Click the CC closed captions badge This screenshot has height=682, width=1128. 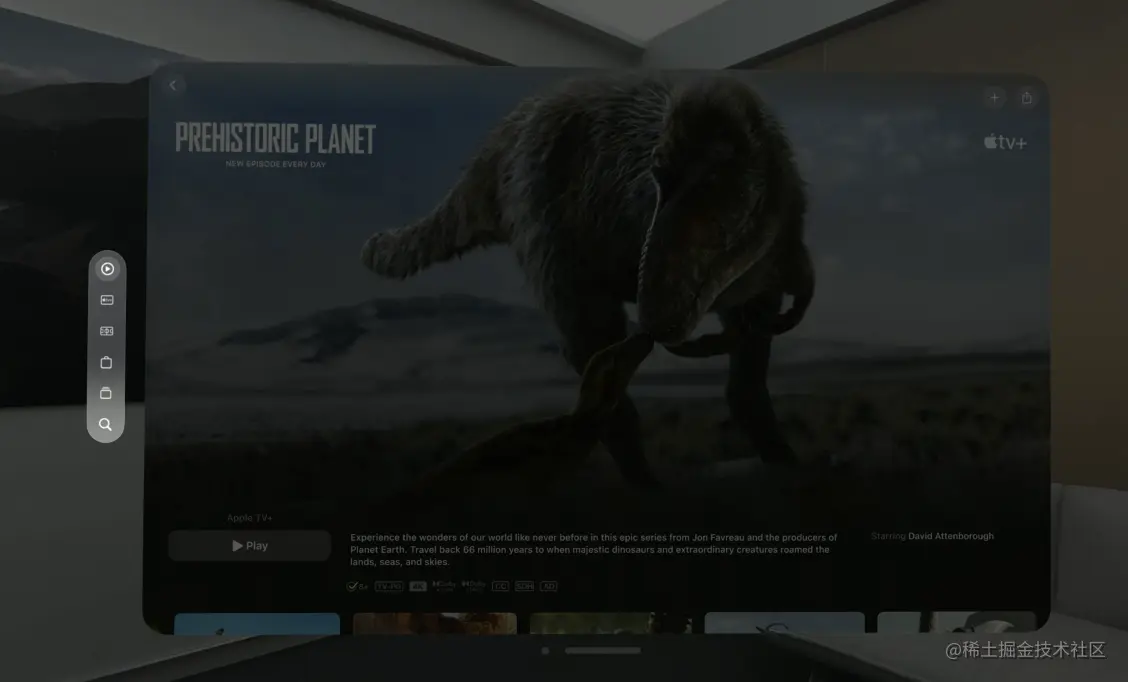click(501, 586)
